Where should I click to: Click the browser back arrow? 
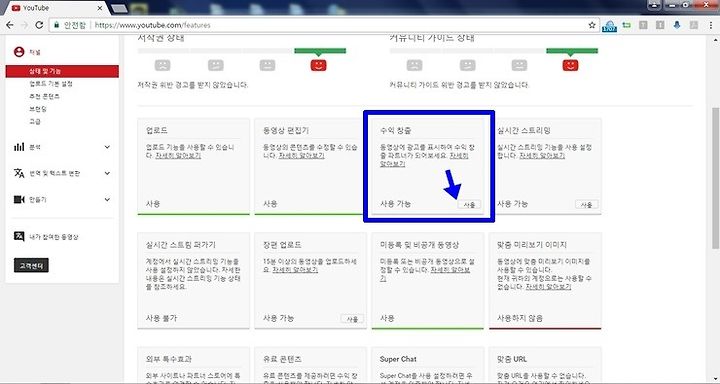pyautogui.click(x=9, y=25)
